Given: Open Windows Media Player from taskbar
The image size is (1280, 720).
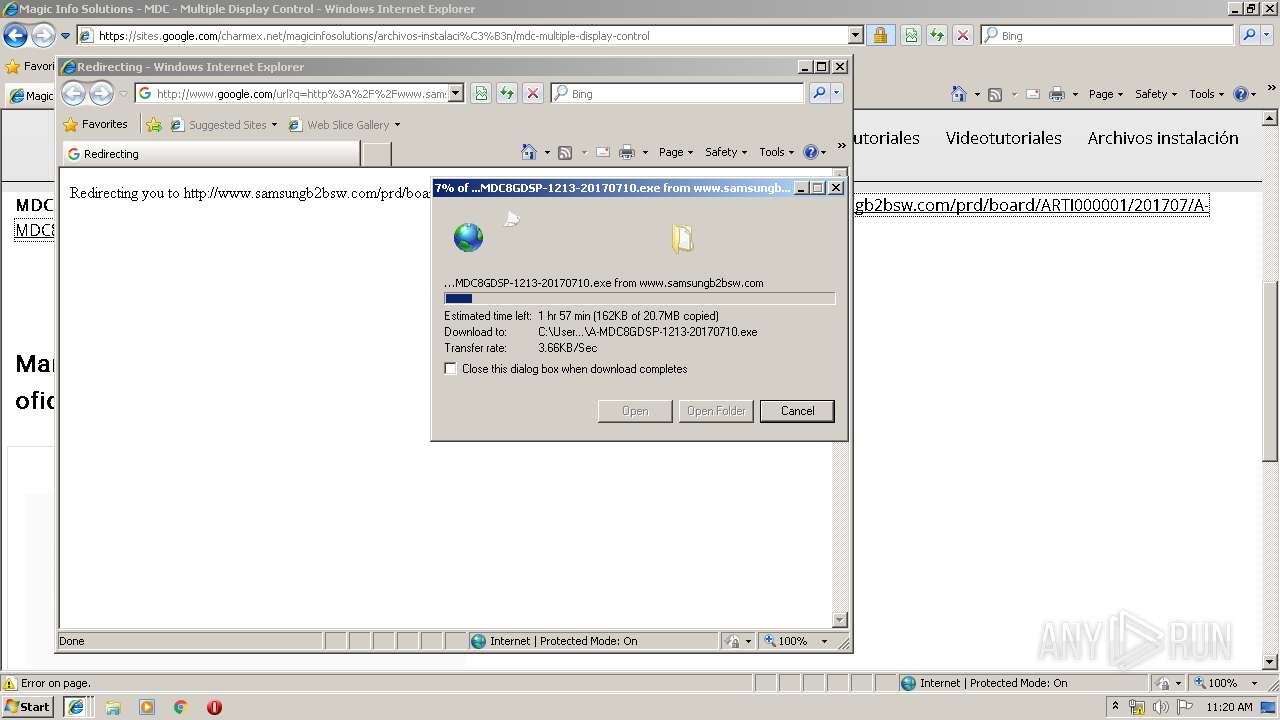Looking at the screenshot, I should tap(147, 707).
